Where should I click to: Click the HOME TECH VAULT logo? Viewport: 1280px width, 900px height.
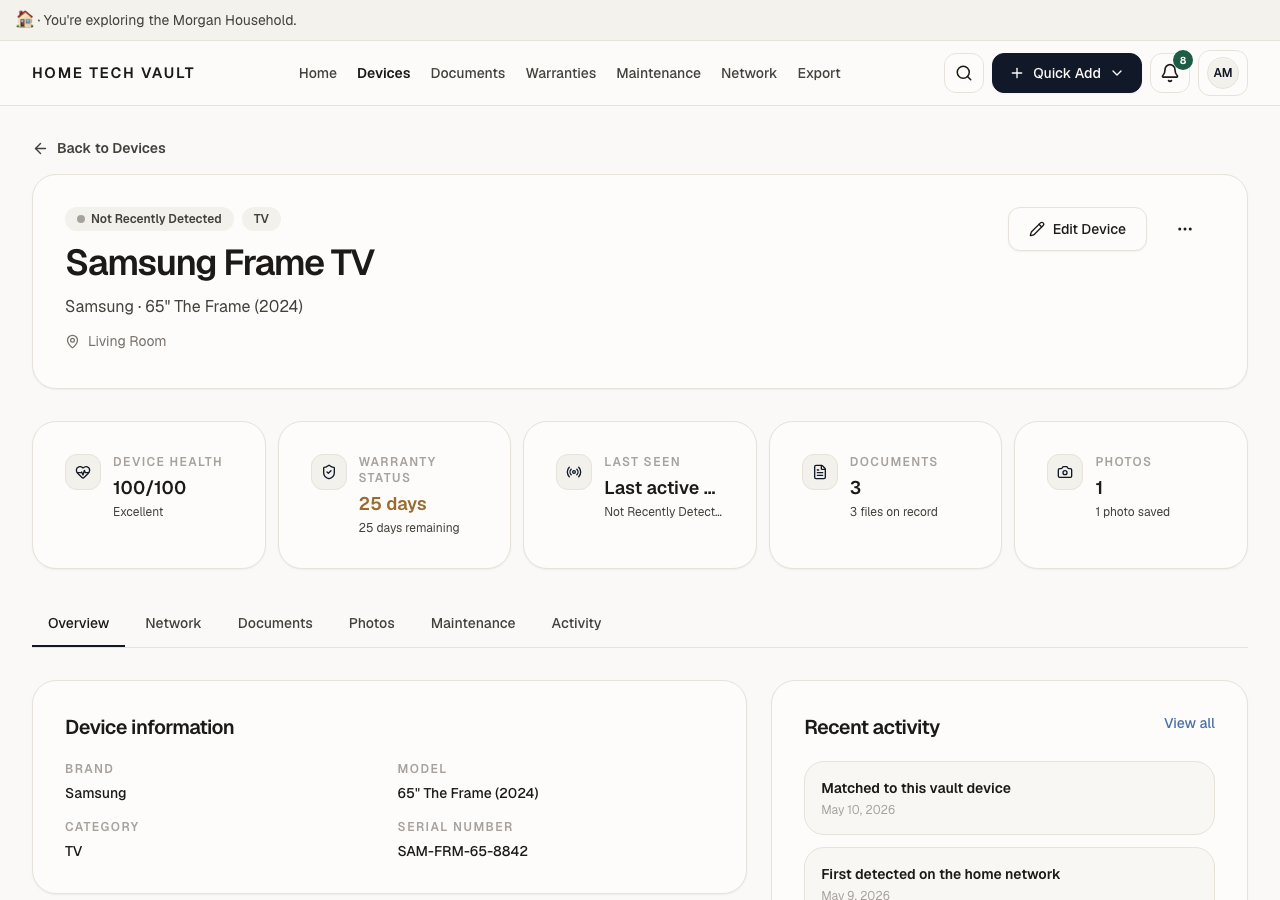(x=113, y=73)
